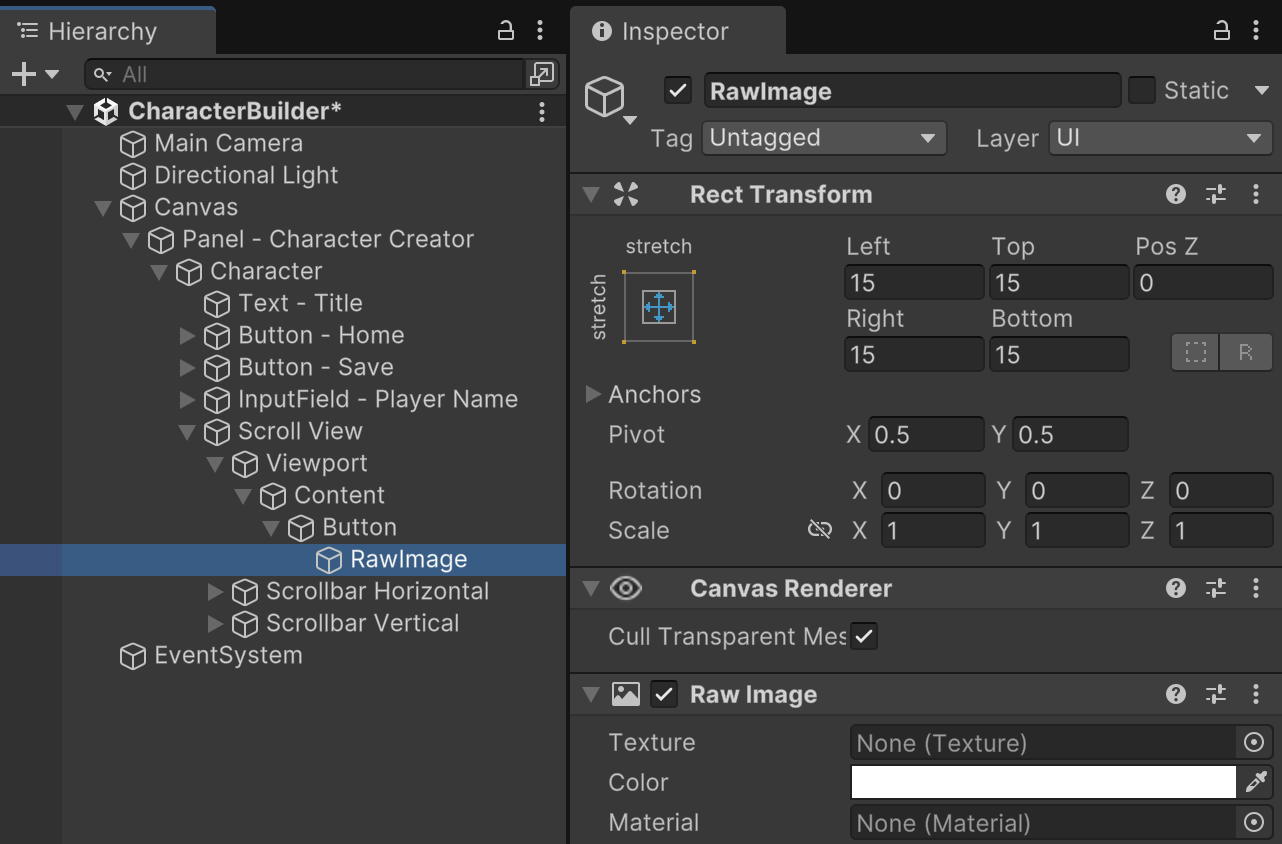Enable the Static checkbox

pos(1141,91)
